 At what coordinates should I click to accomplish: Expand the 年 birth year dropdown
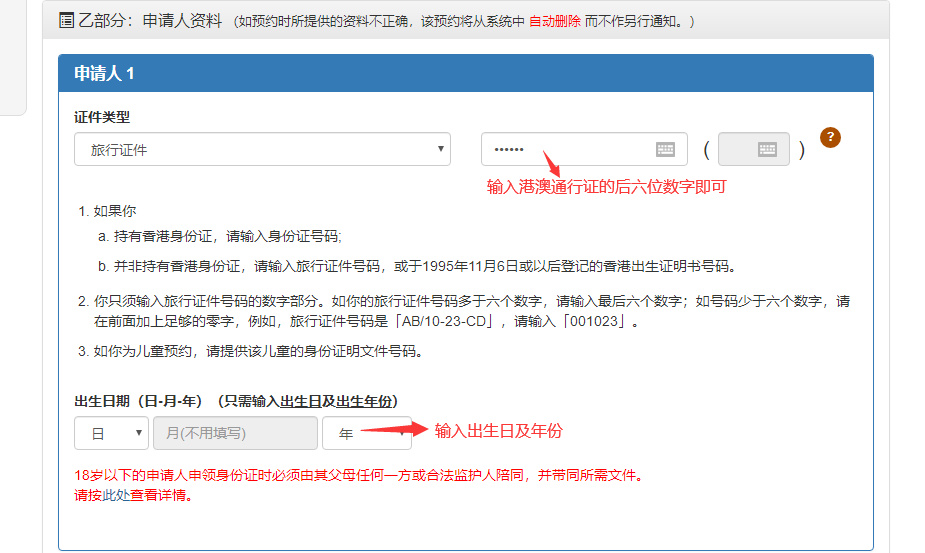(x=366, y=433)
